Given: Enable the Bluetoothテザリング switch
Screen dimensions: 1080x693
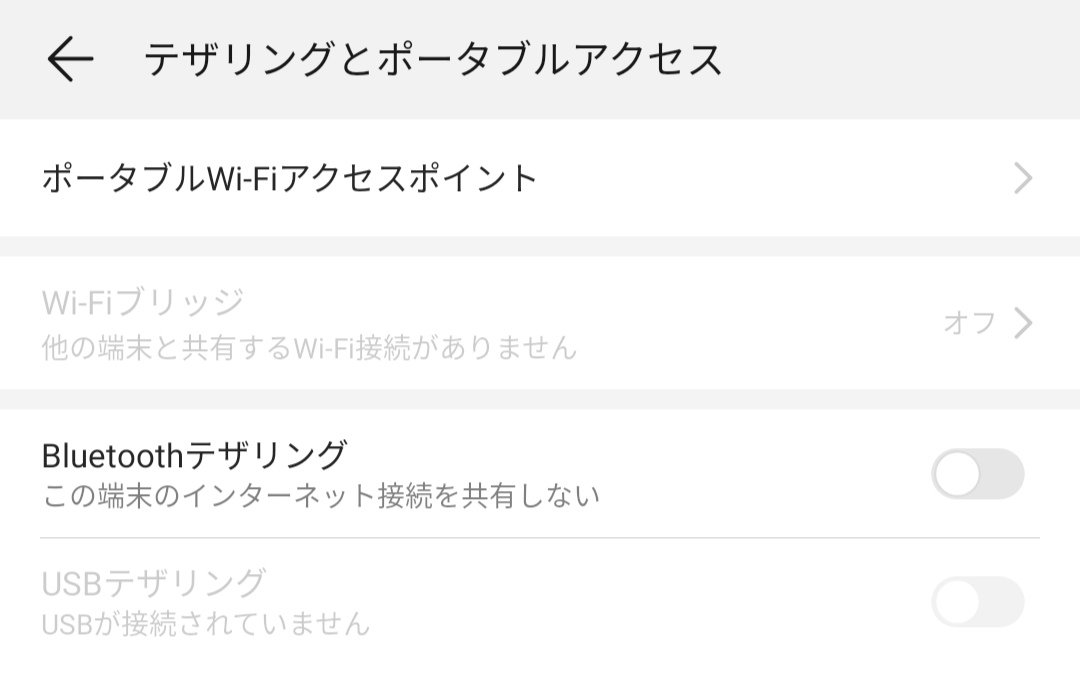Looking at the screenshot, I should pos(978,474).
